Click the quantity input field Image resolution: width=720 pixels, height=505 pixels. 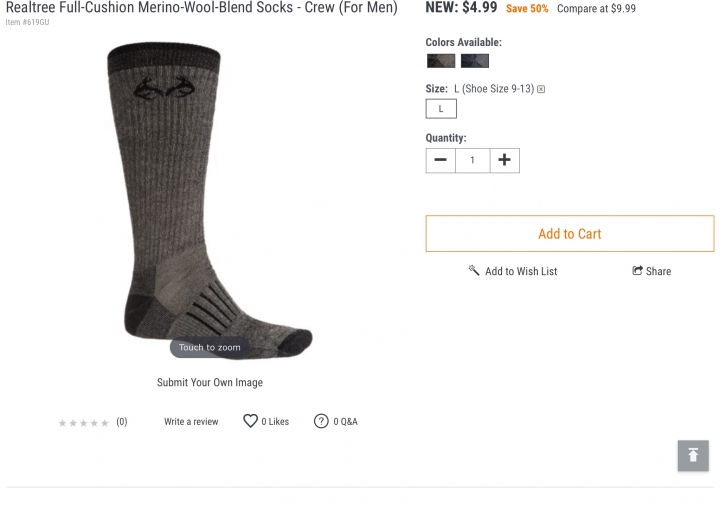pyautogui.click(x=472, y=160)
